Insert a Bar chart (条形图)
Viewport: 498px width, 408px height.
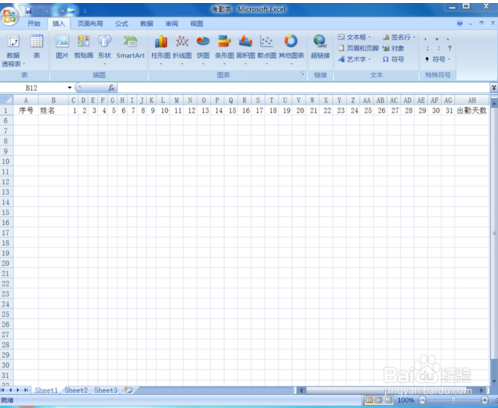224,49
